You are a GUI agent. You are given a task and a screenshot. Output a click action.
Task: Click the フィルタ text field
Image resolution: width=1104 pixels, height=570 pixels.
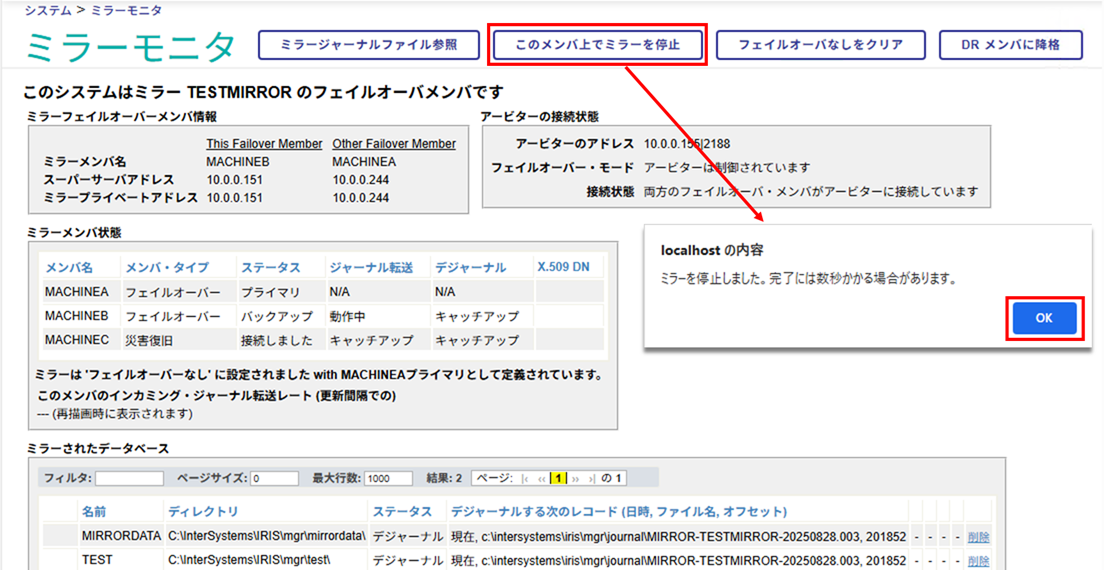(x=129, y=479)
